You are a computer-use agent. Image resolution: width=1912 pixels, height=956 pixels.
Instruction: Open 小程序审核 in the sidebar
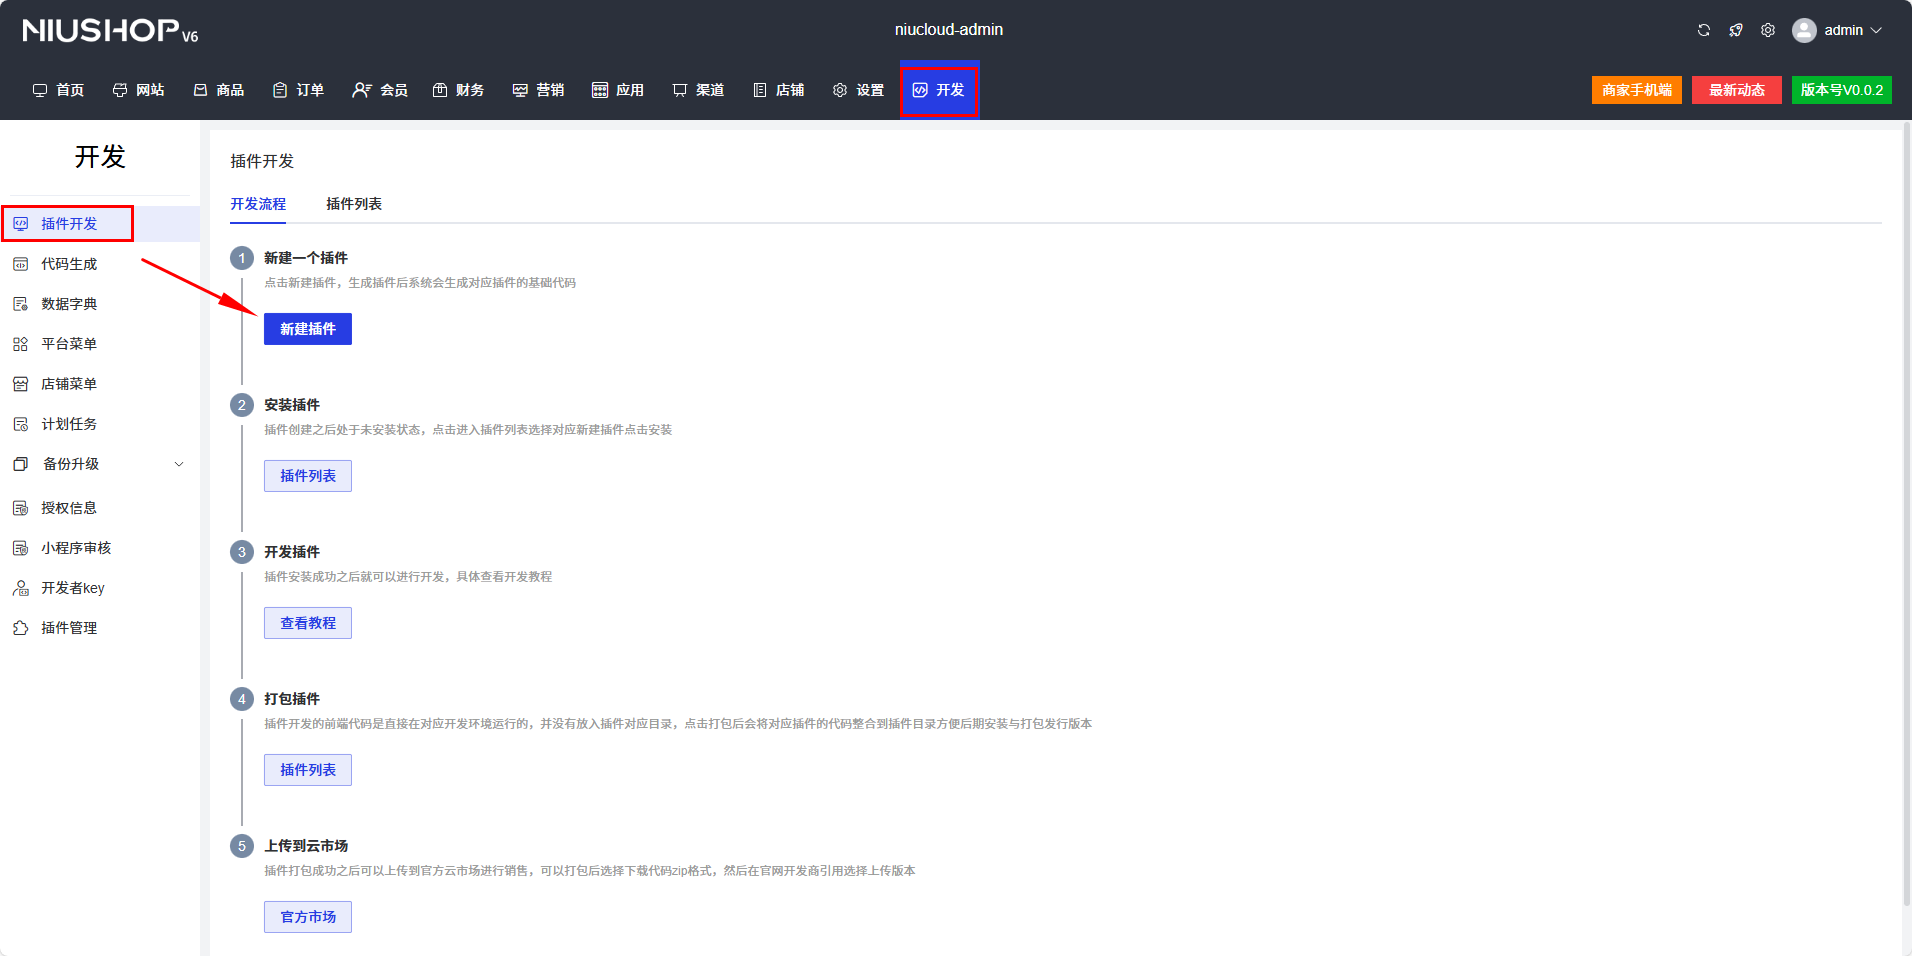75,548
